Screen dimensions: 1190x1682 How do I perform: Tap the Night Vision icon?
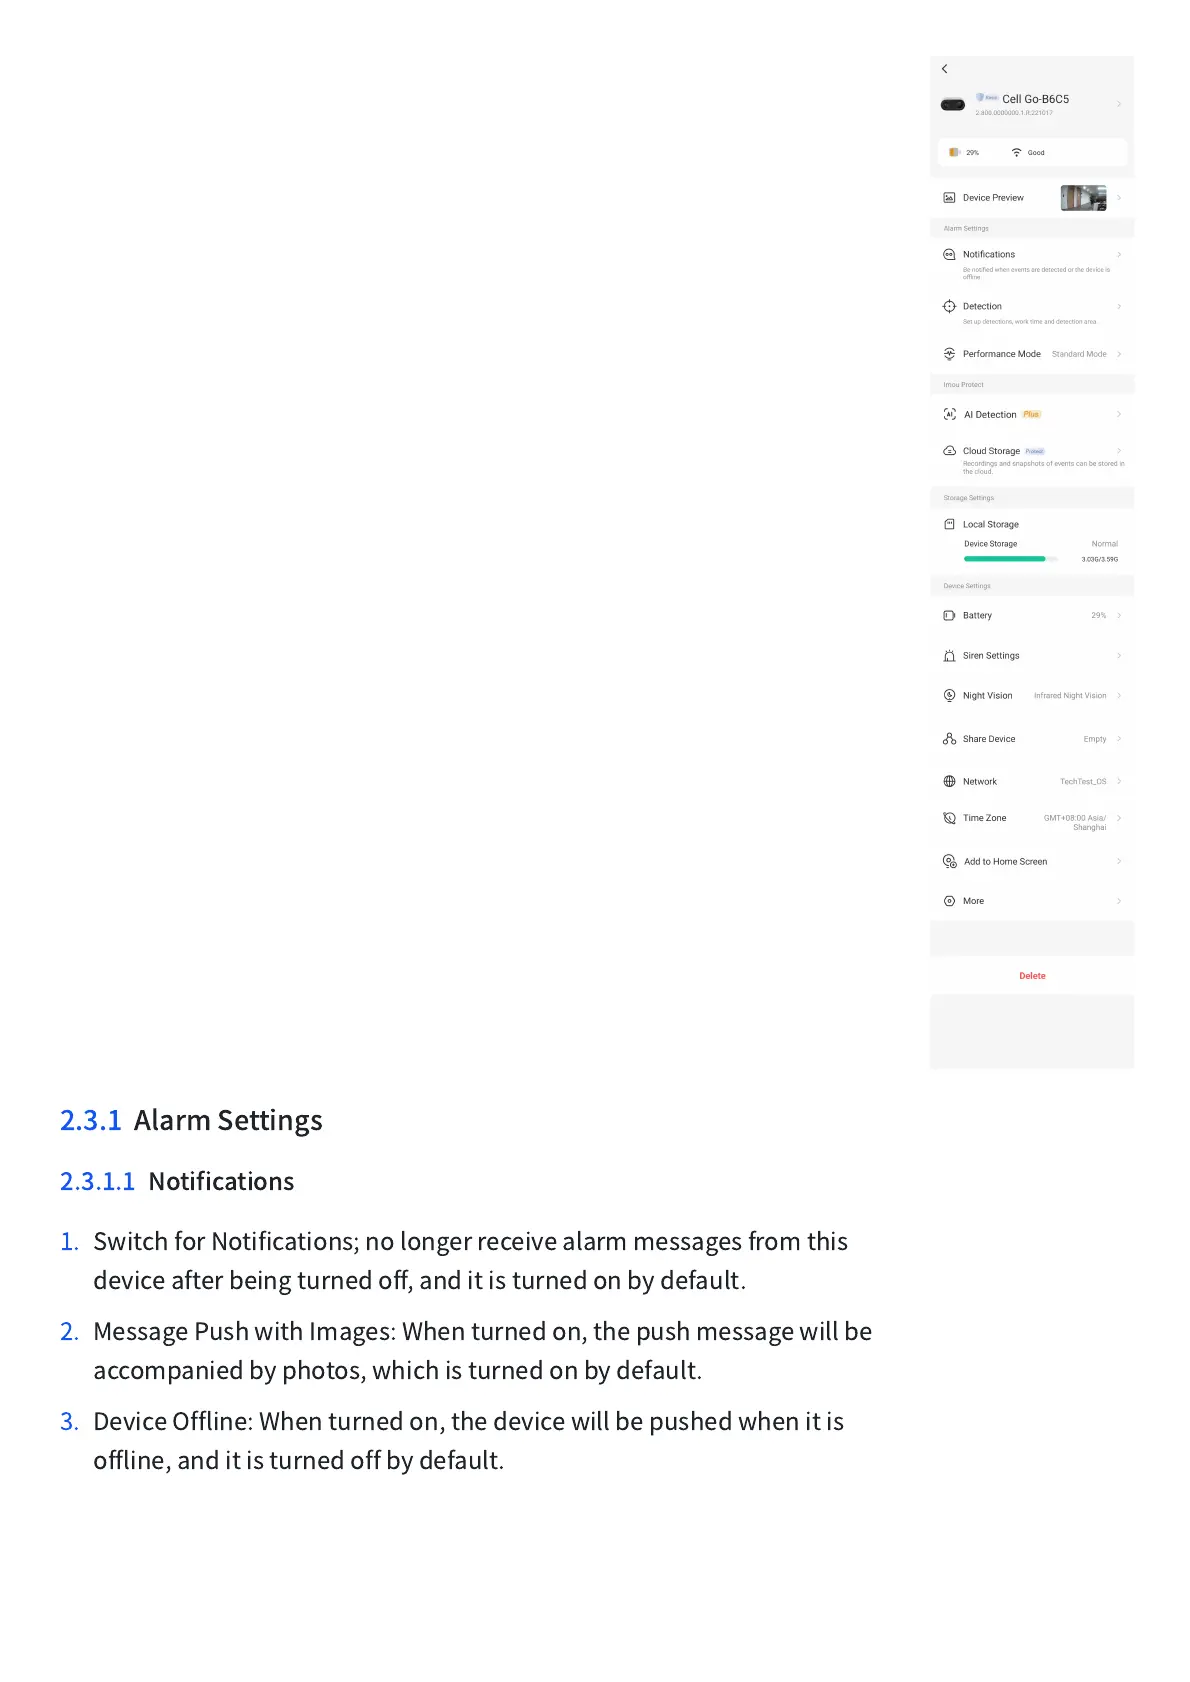[949, 696]
